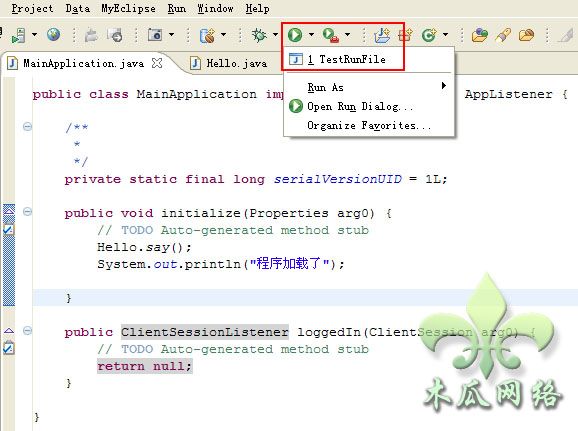The width and height of the screenshot is (578, 431).
Task: Click the override marker at initialize method
Action: tap(9, 211)
